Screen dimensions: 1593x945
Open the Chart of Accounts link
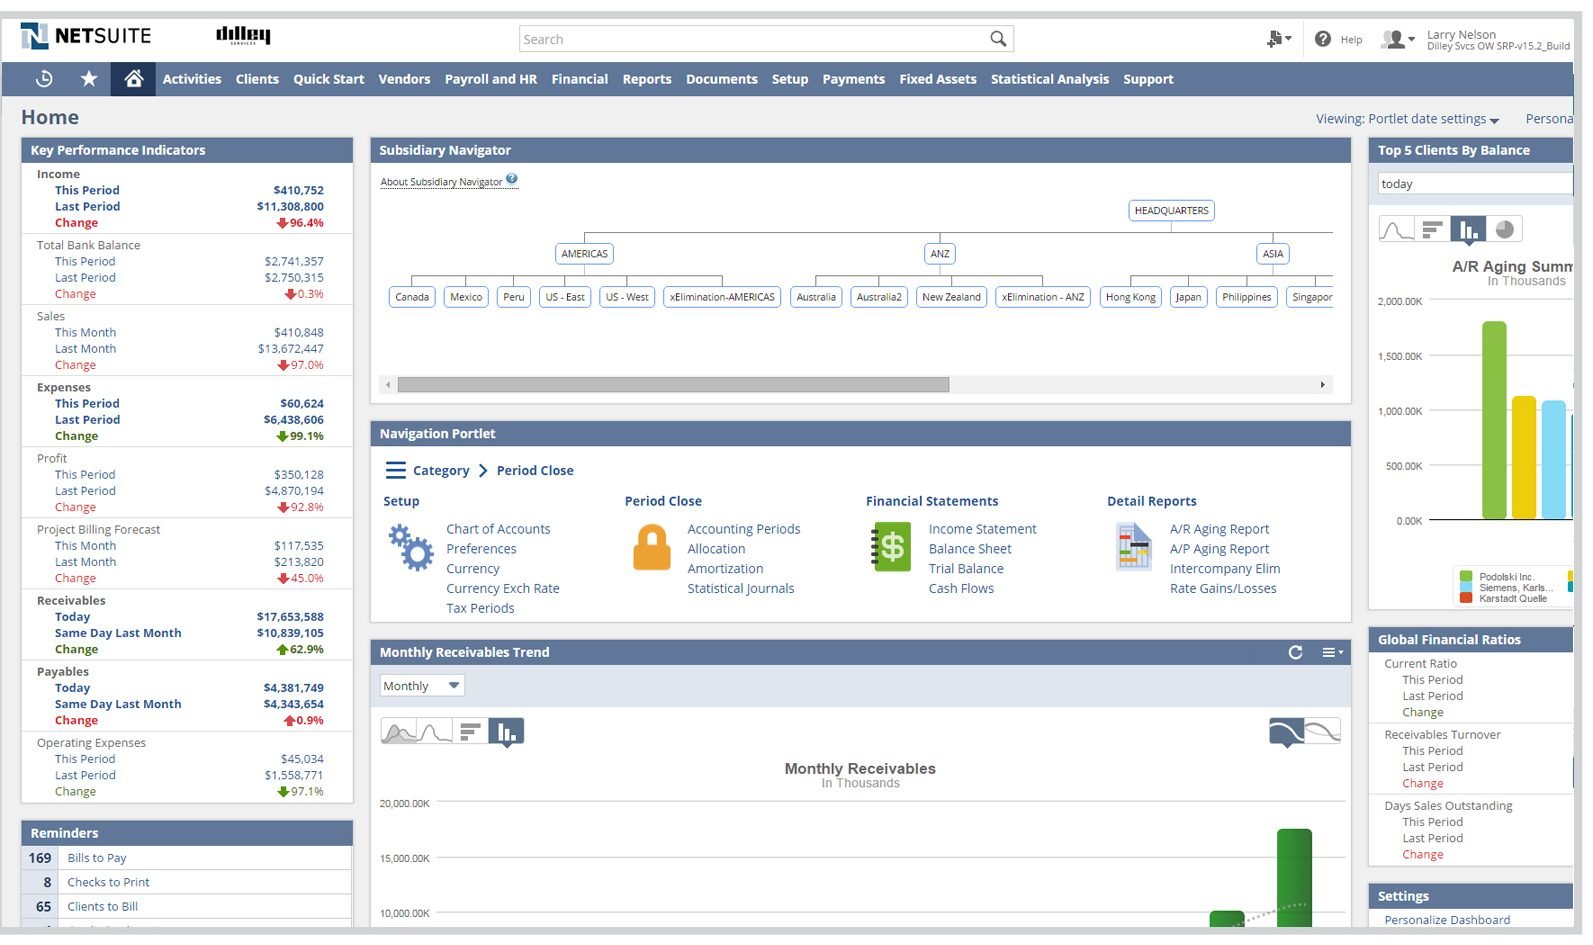[498, 529]
